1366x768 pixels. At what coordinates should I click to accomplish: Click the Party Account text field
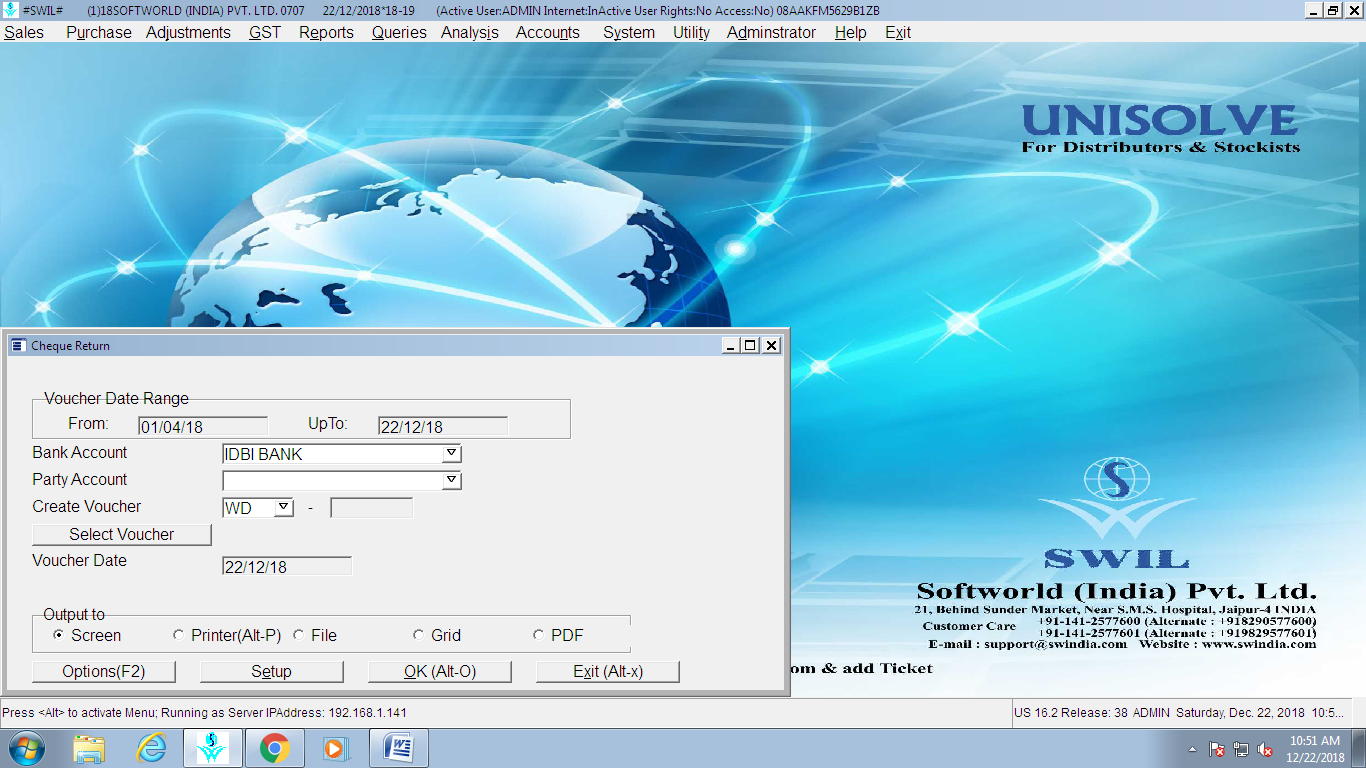[x=333, y=481]
